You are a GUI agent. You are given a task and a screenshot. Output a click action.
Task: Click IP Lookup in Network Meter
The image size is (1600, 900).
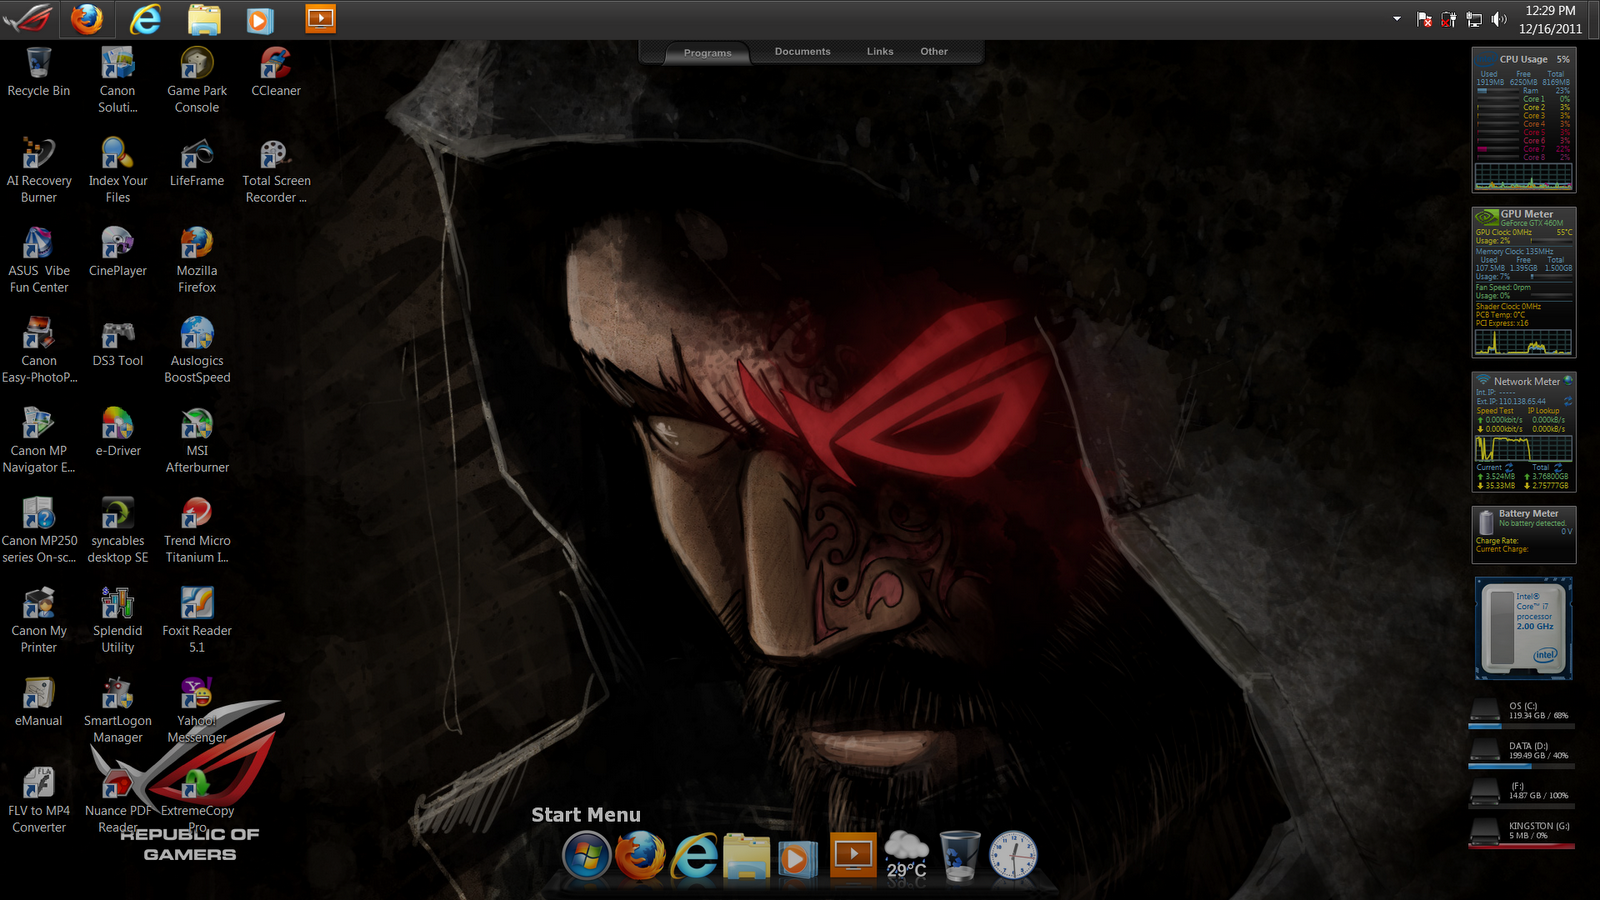tap(1543, 411)
